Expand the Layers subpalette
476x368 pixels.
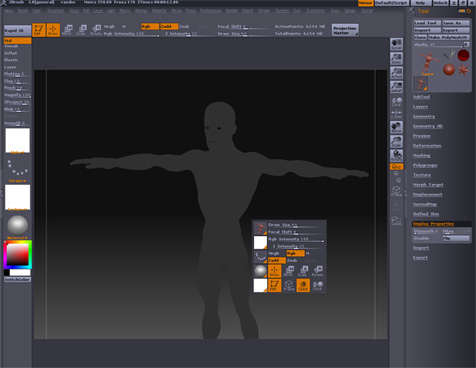pyautogui.click(x=420, y=107)
